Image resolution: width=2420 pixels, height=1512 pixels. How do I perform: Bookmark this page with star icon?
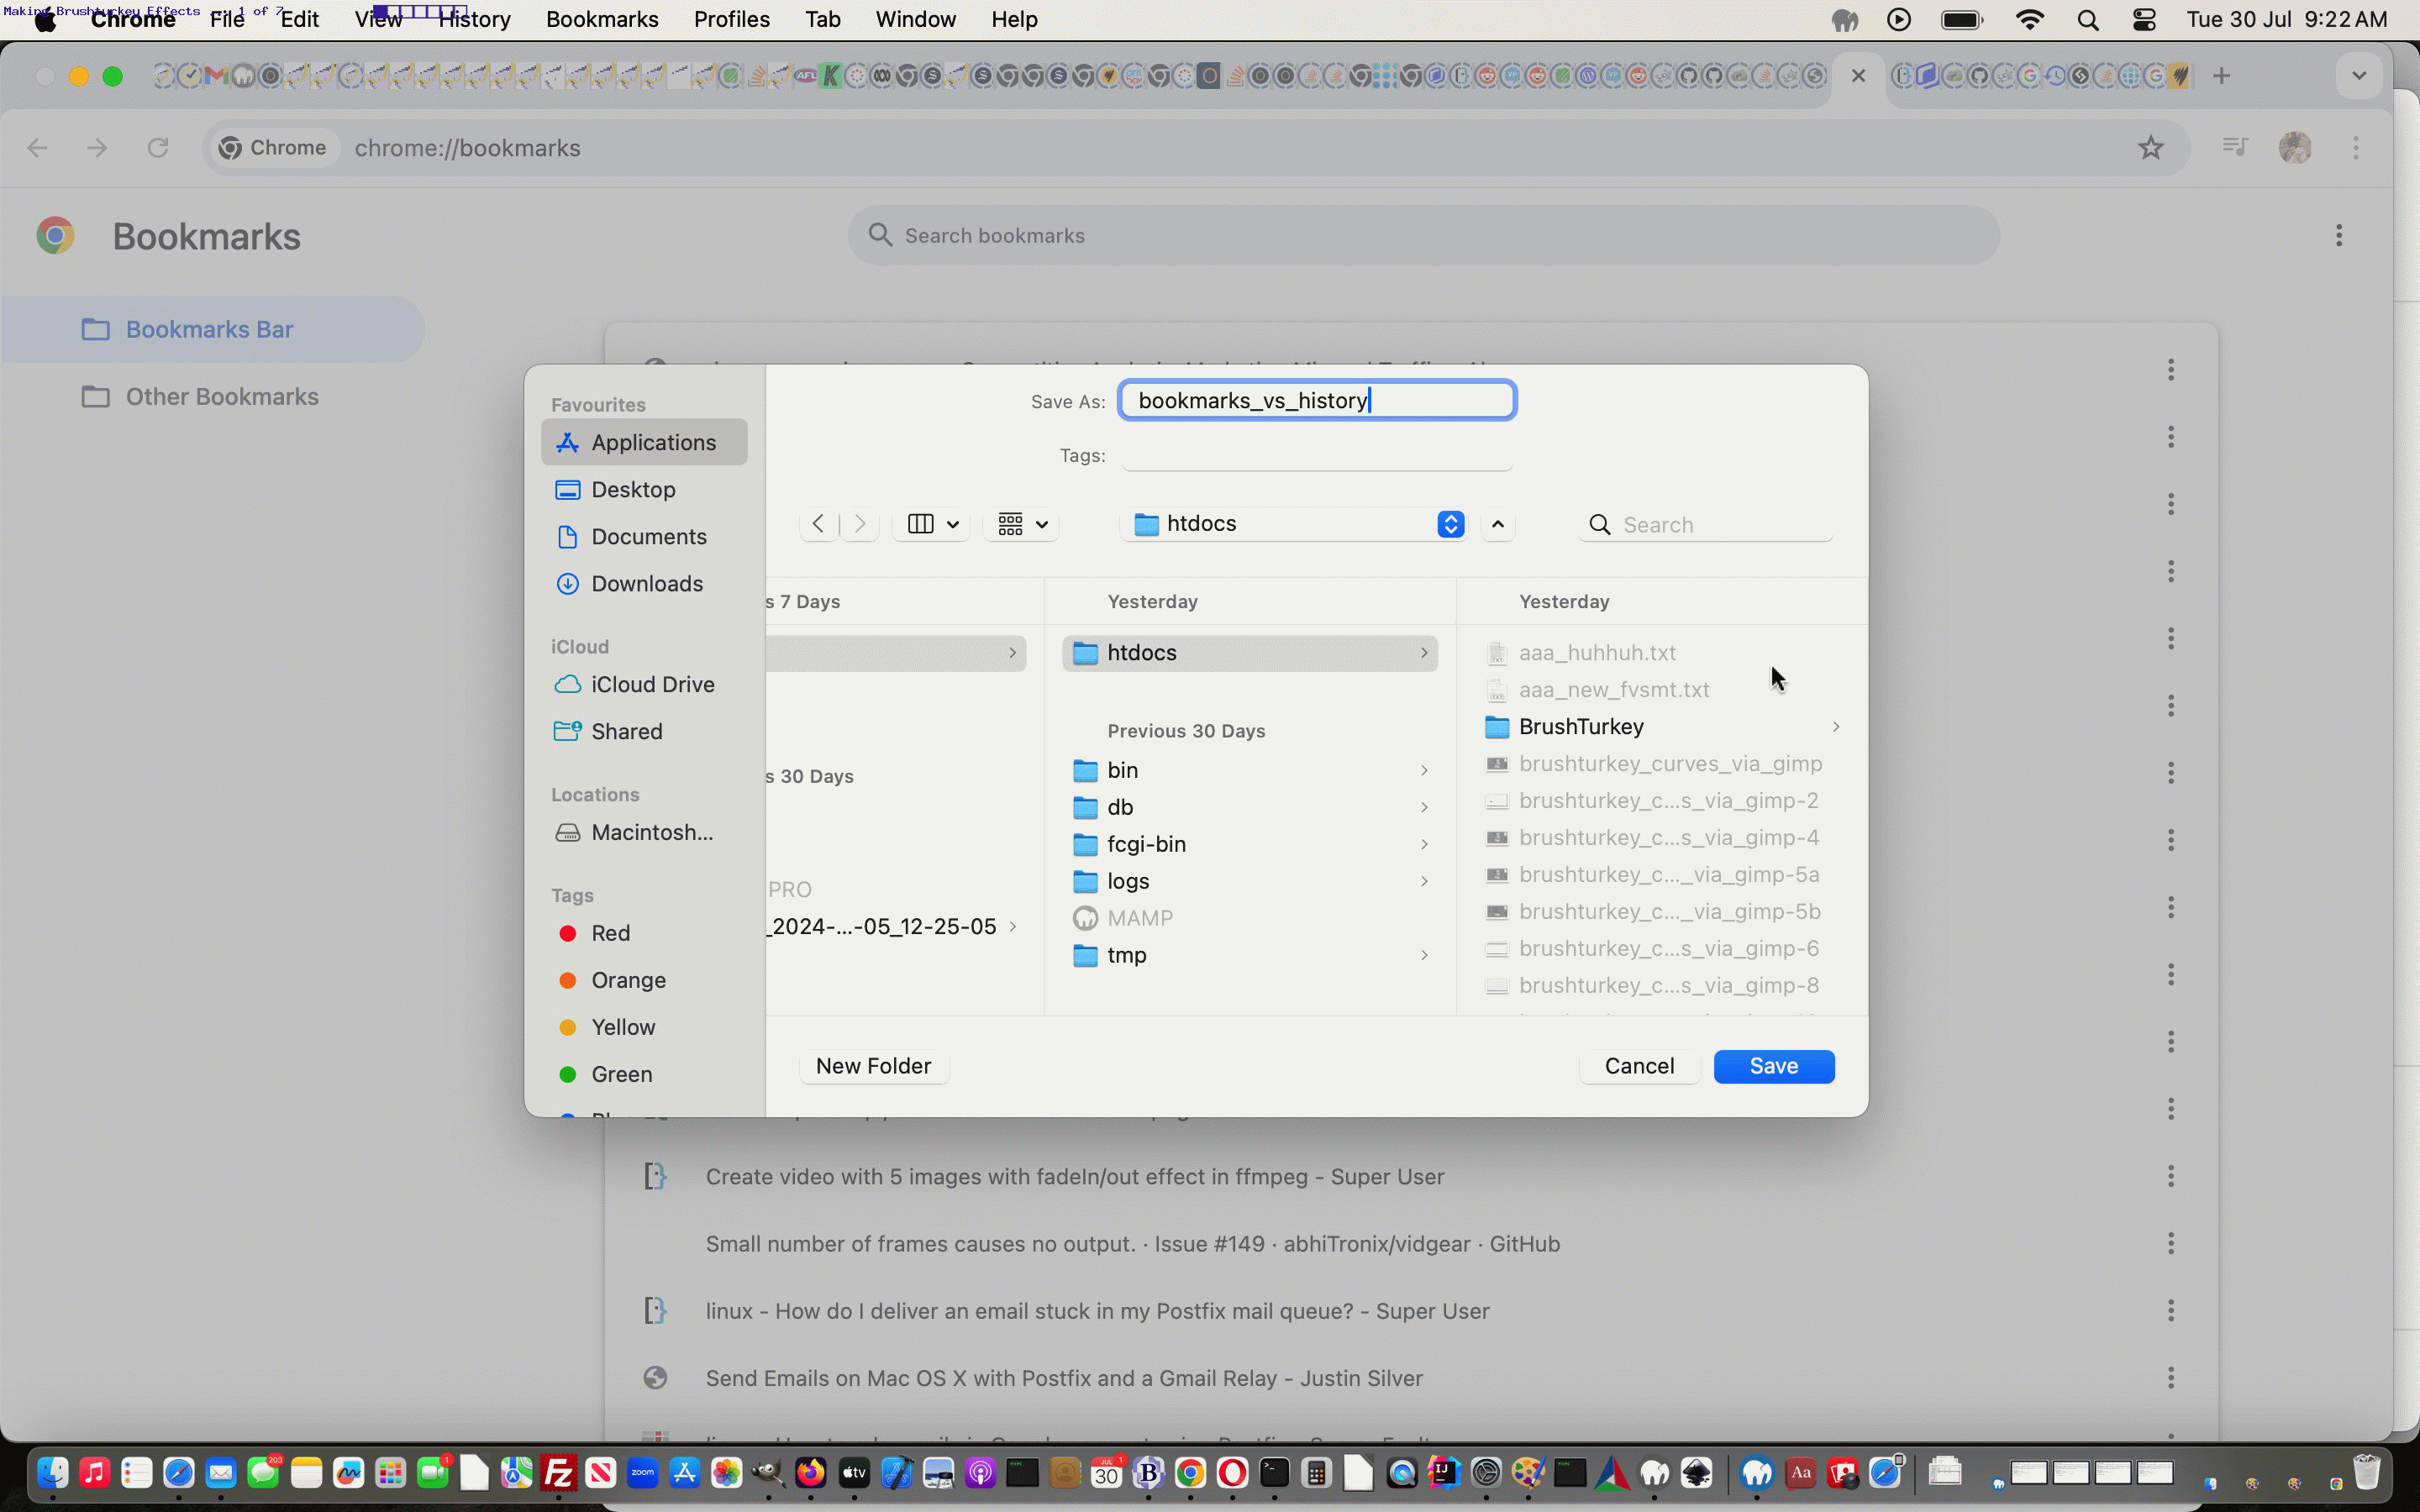click(2150, 148)
